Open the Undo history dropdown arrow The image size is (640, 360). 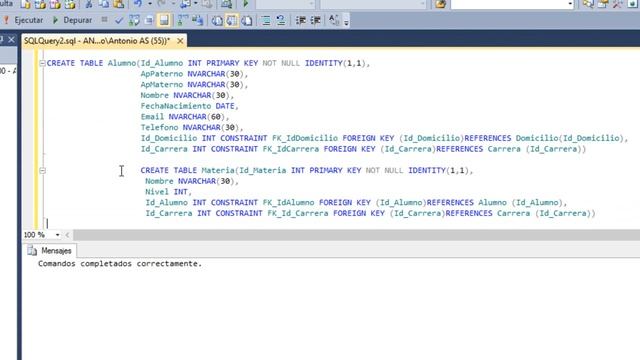[x=149, y=4]
